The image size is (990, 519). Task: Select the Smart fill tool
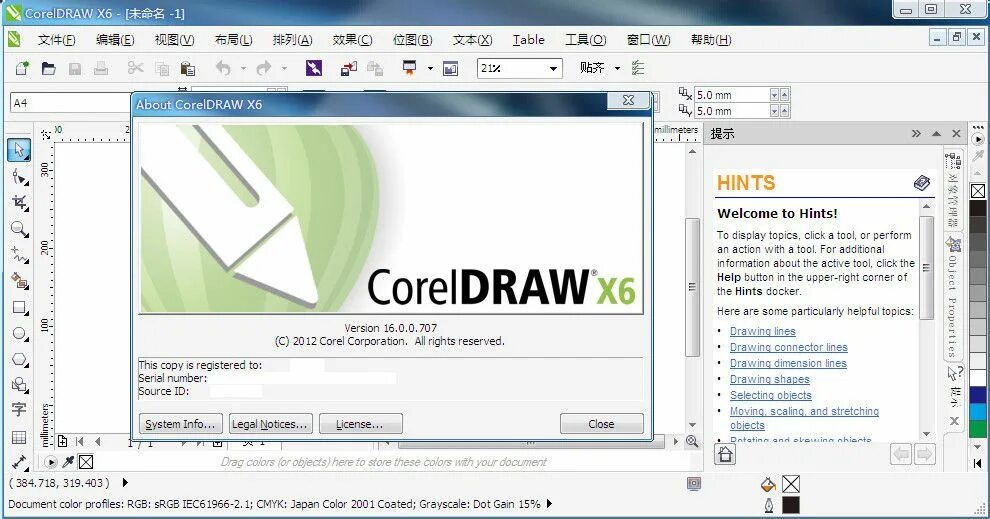point(20,281)
